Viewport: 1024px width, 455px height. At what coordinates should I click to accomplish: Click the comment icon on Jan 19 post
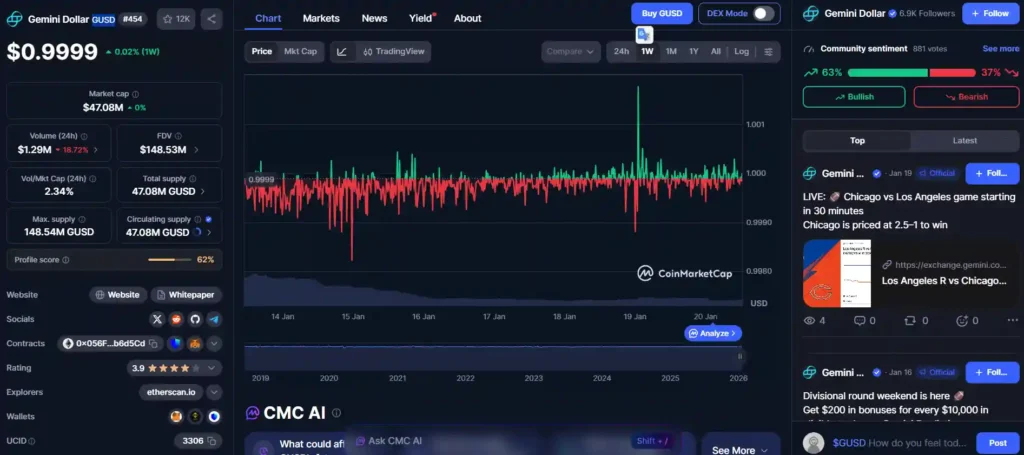[859, 321]
